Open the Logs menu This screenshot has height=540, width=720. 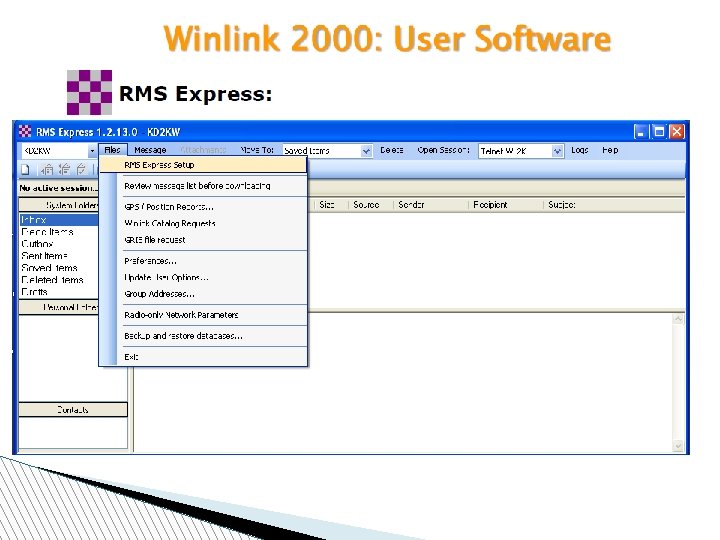coord(579,150)
